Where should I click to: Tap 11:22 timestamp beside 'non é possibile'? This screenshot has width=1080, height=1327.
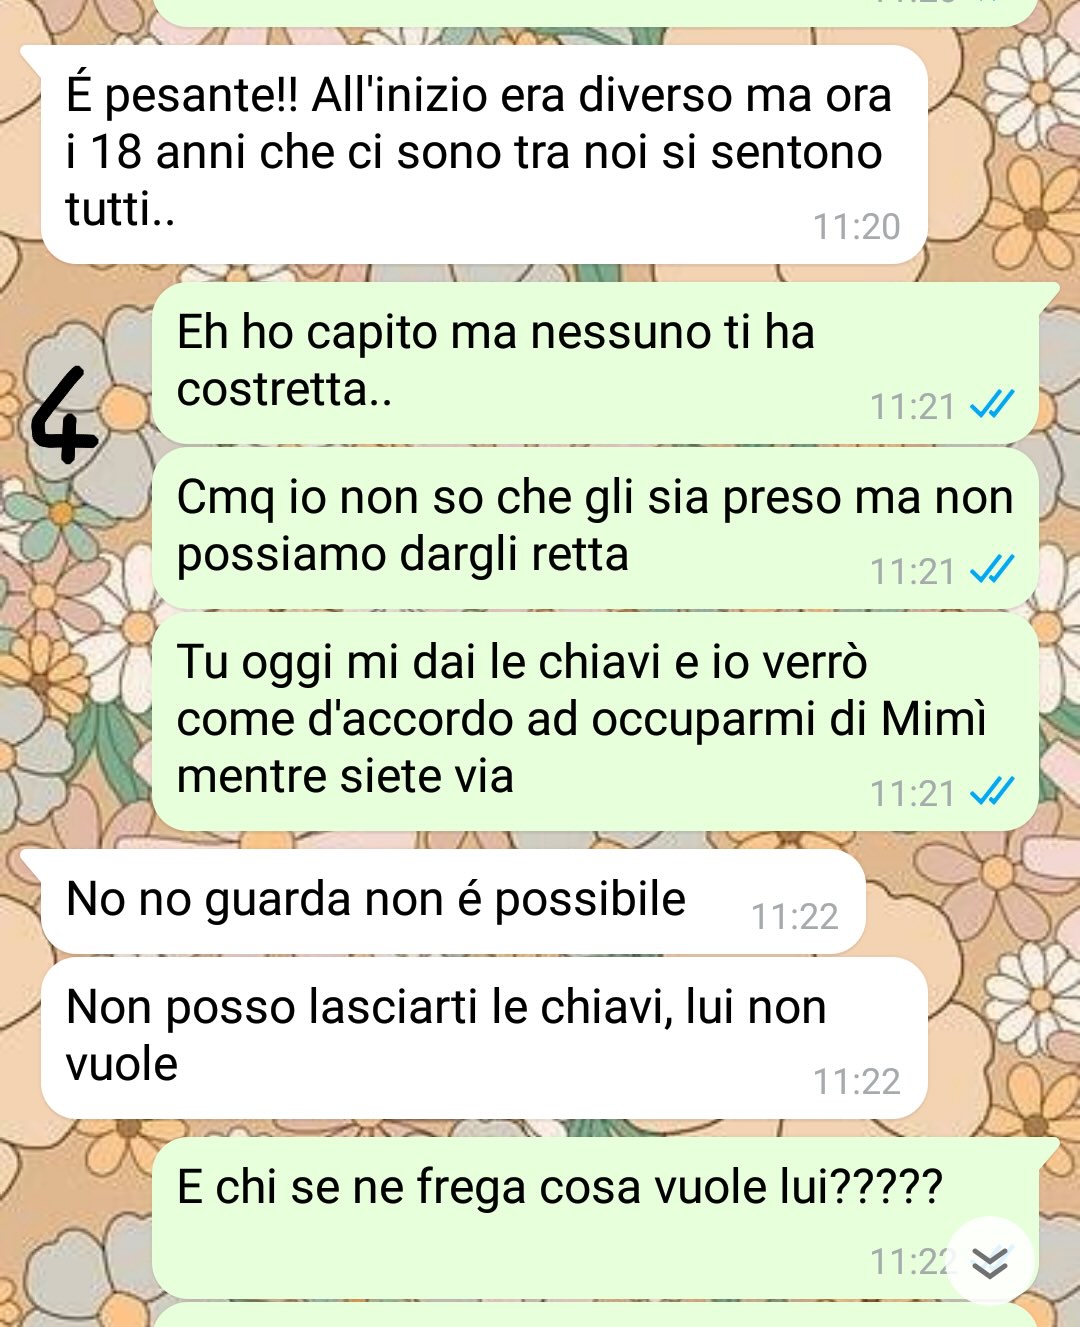tap(794, 917)
